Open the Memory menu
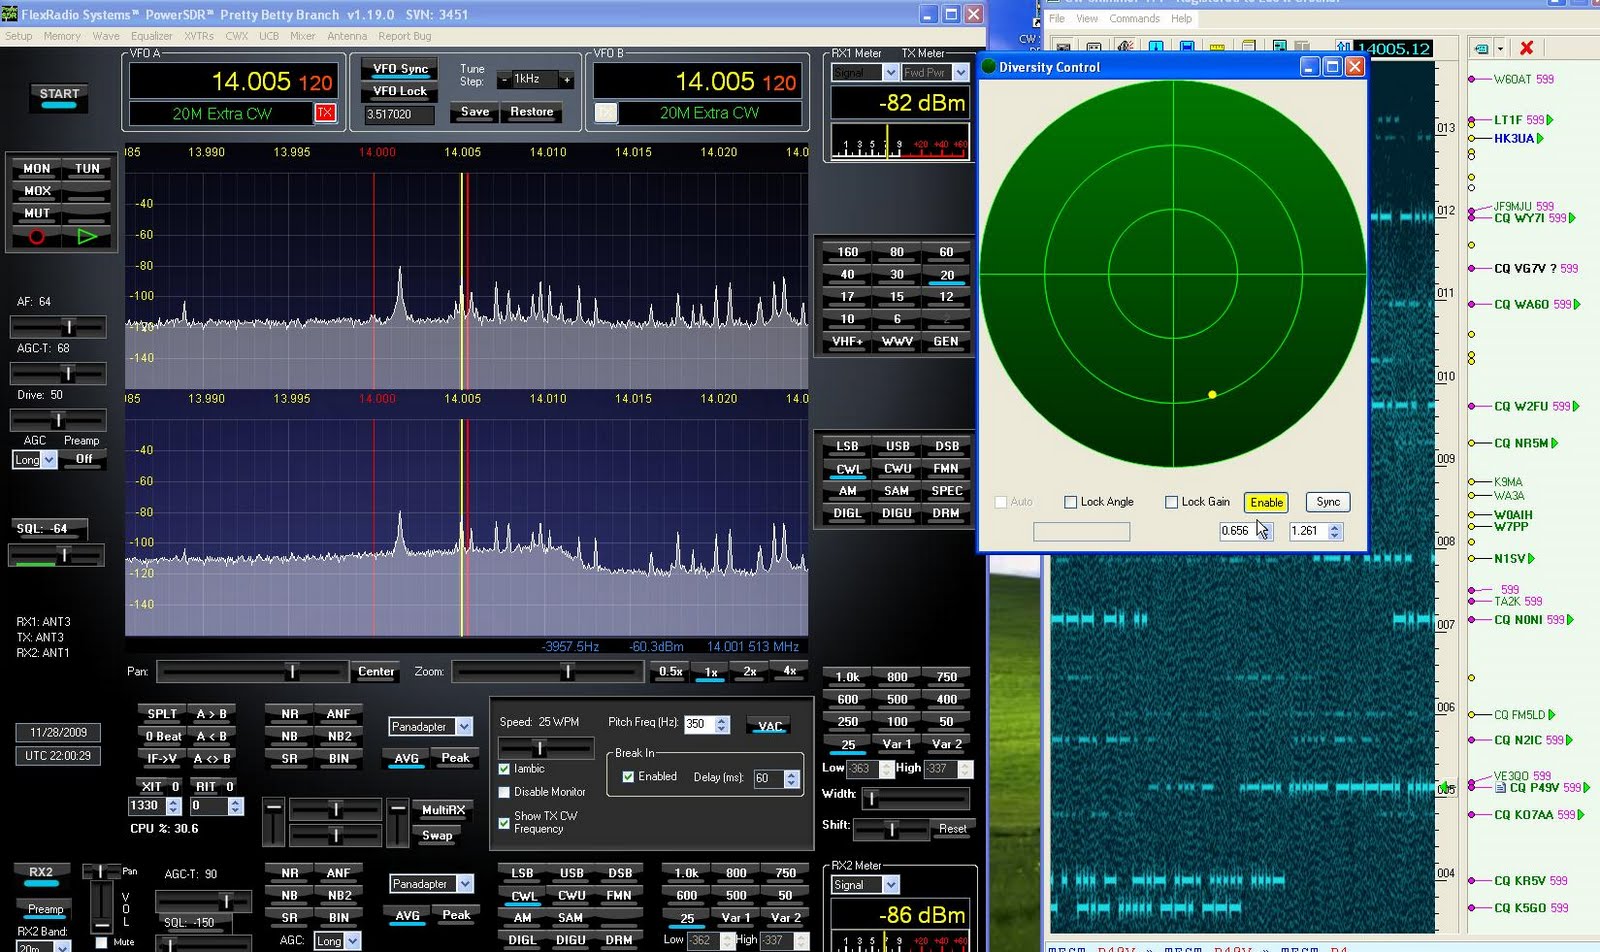This screenshot has width=1600, height=952. (x=62, y=36)
